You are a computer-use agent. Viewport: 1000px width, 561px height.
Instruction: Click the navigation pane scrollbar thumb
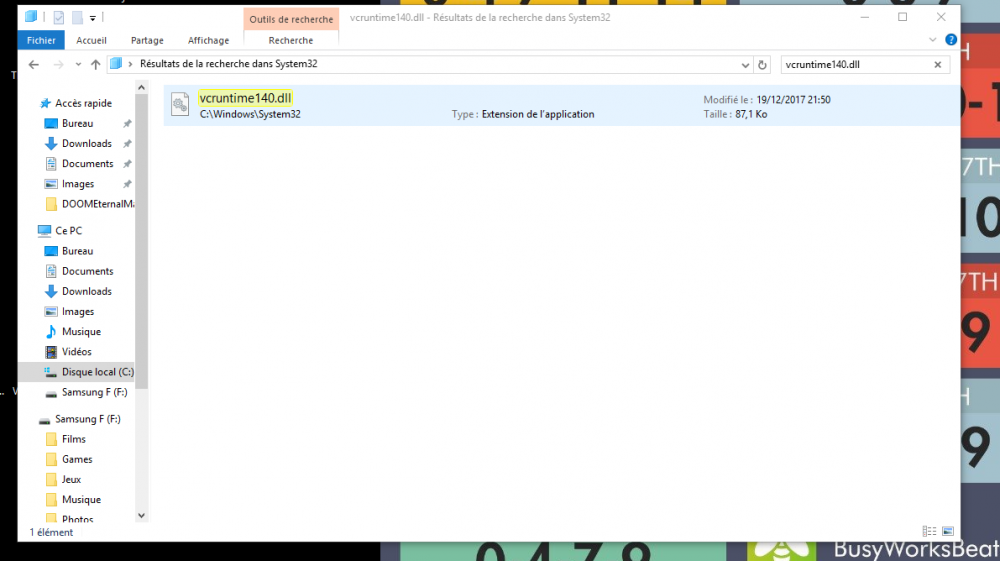(142, 242)
